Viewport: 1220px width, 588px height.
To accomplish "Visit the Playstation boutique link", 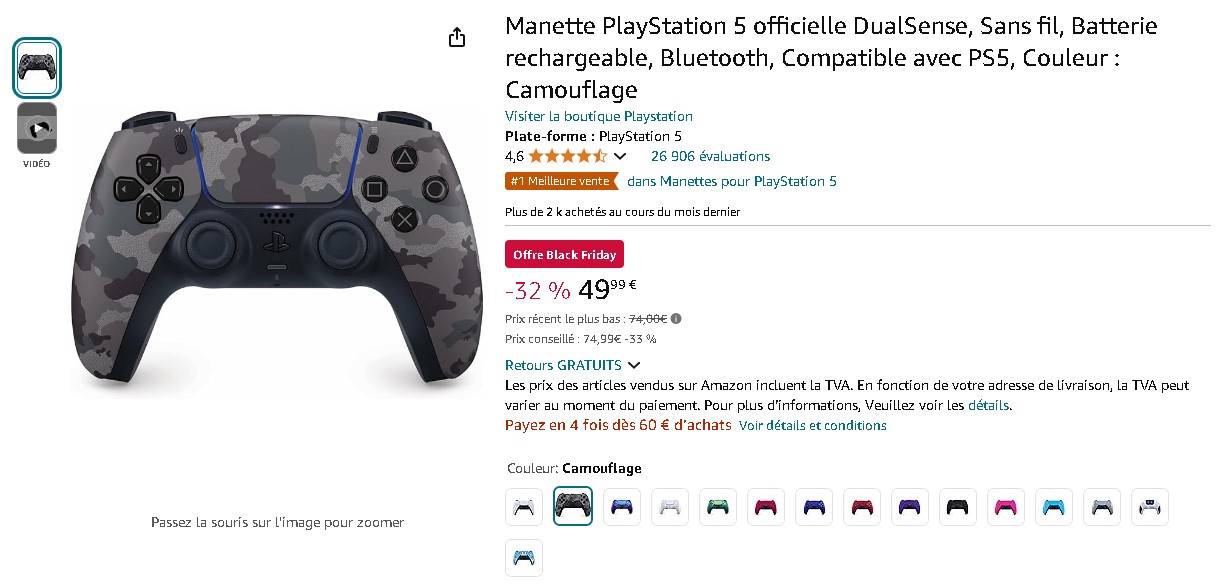I will pos(598,117).
